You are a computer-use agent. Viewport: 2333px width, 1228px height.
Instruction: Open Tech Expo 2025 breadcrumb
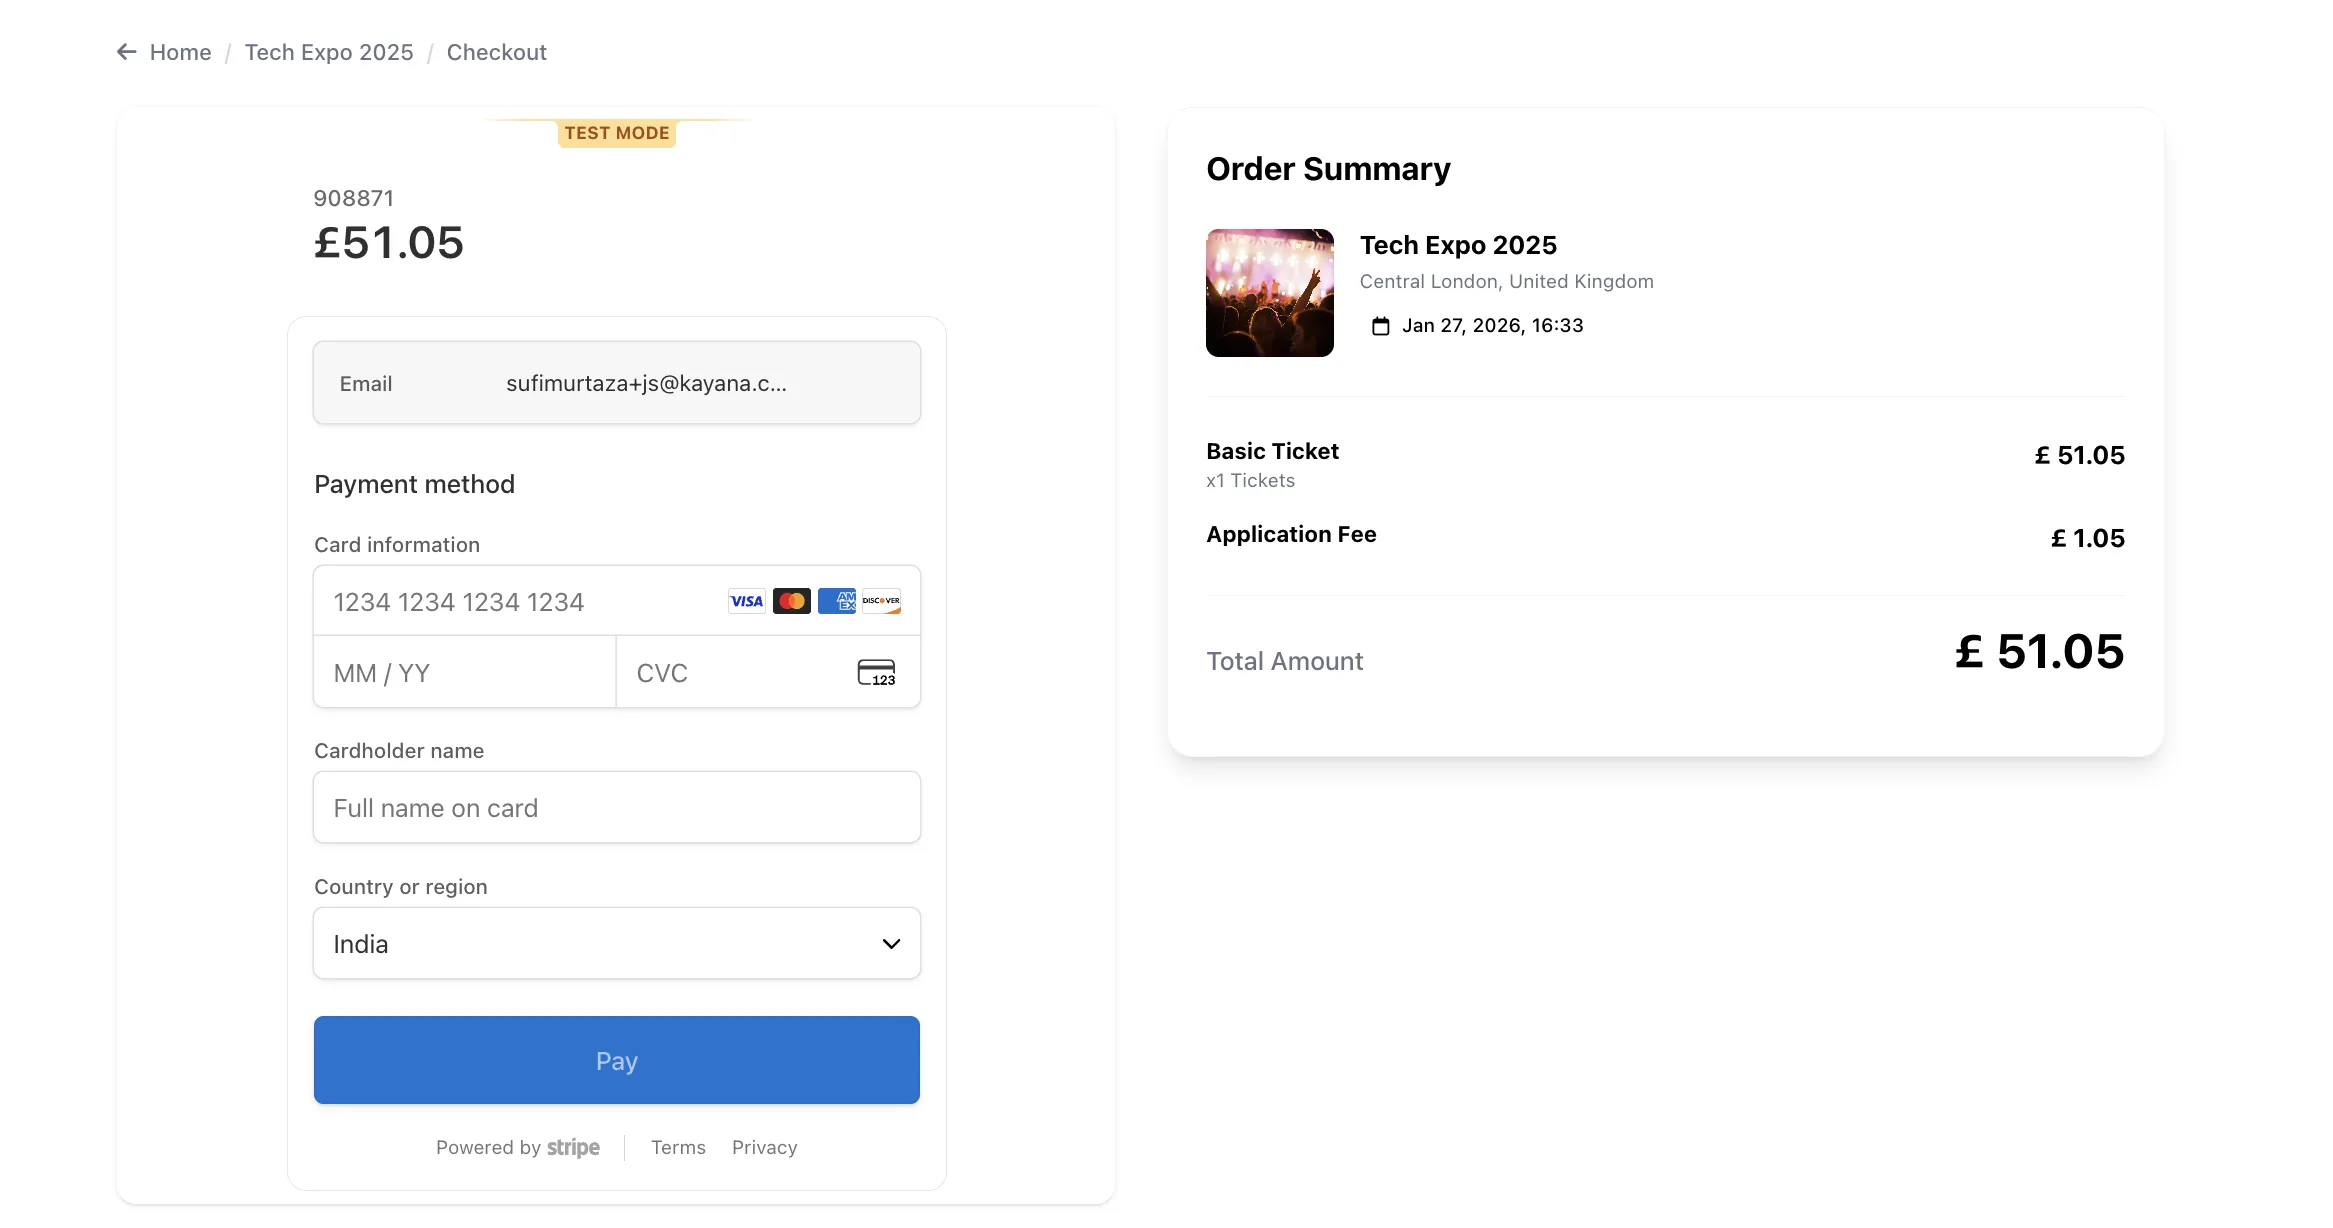point(329,52)
